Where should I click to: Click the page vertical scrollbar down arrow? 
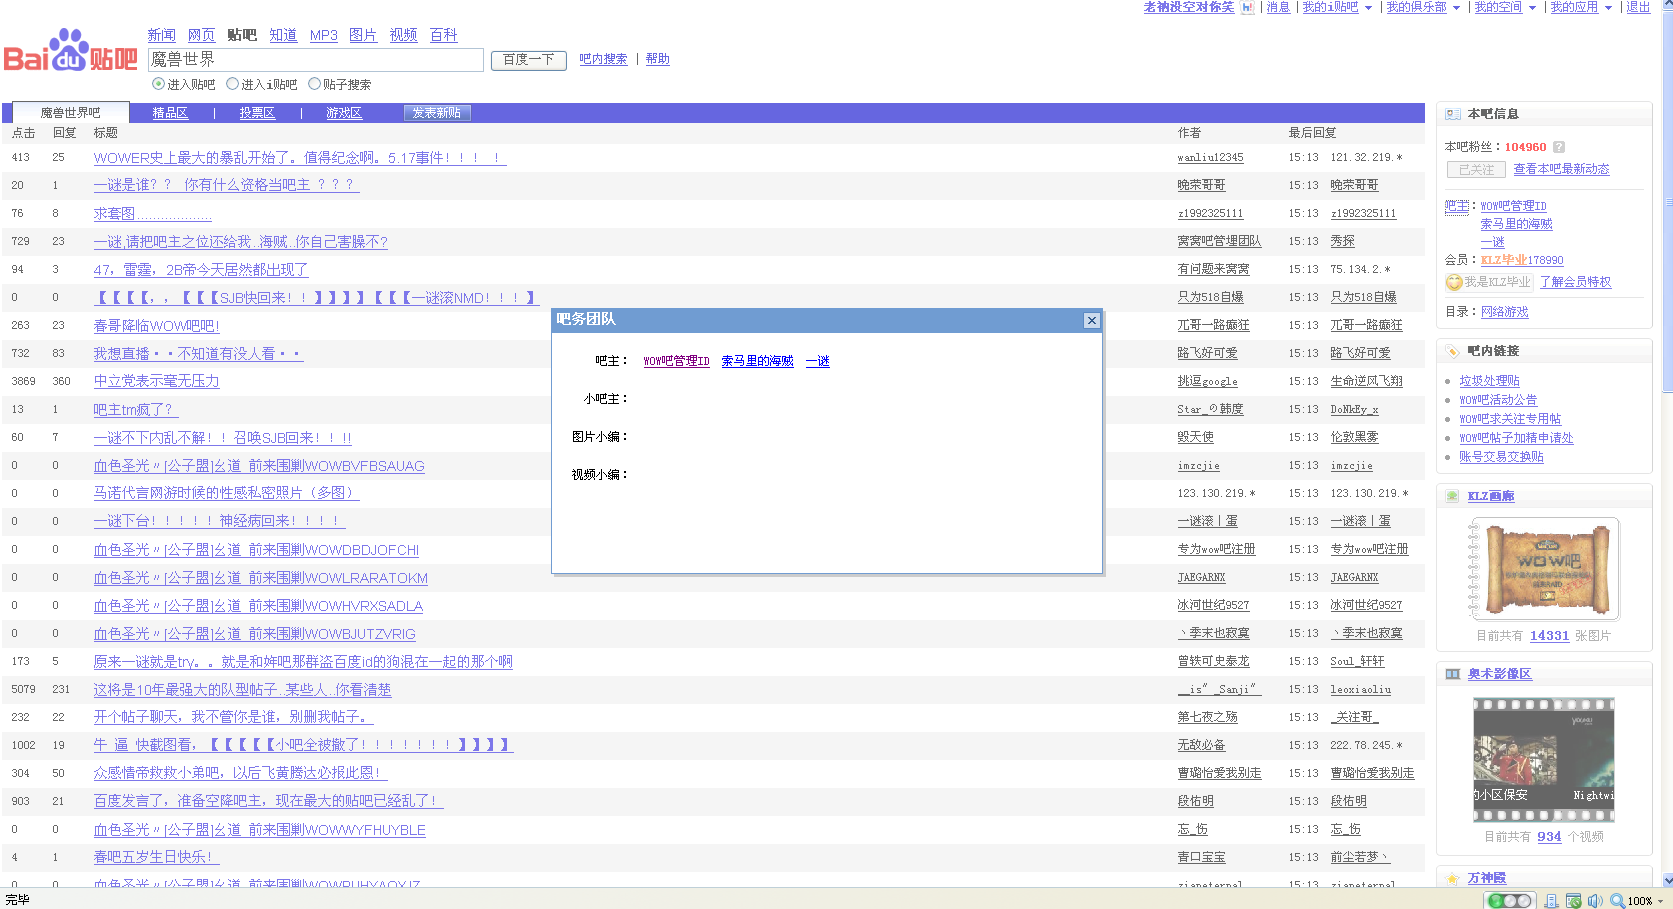1667,880
